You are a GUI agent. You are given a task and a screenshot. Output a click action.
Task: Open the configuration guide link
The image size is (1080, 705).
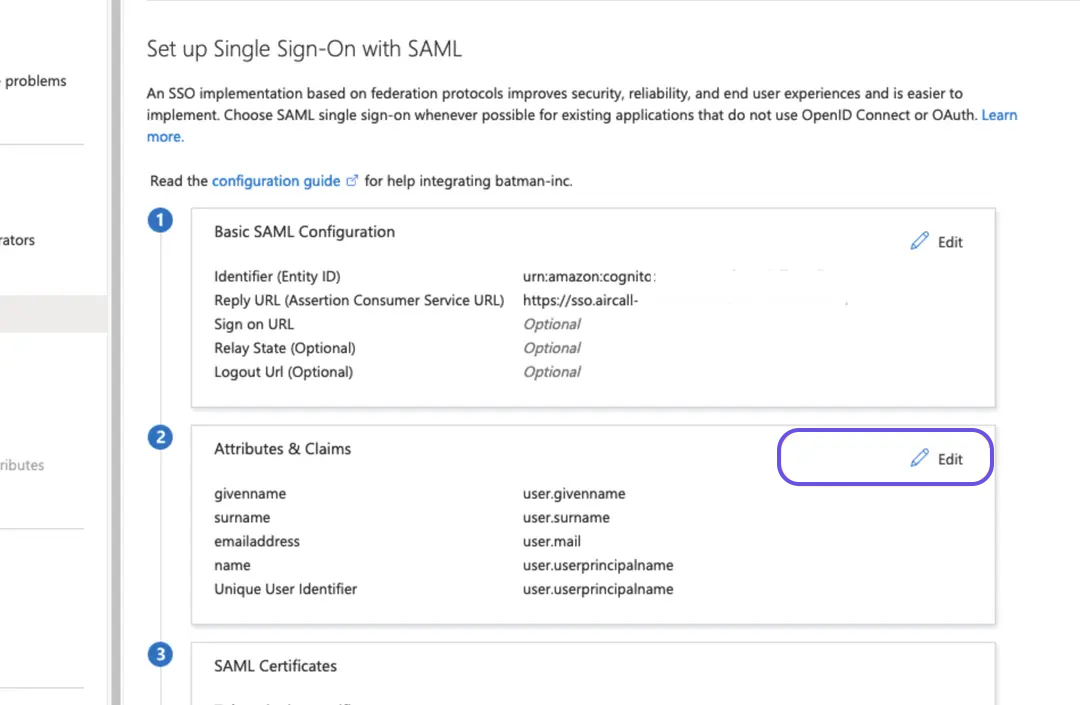pyautogui.click(x=275, y=181)
